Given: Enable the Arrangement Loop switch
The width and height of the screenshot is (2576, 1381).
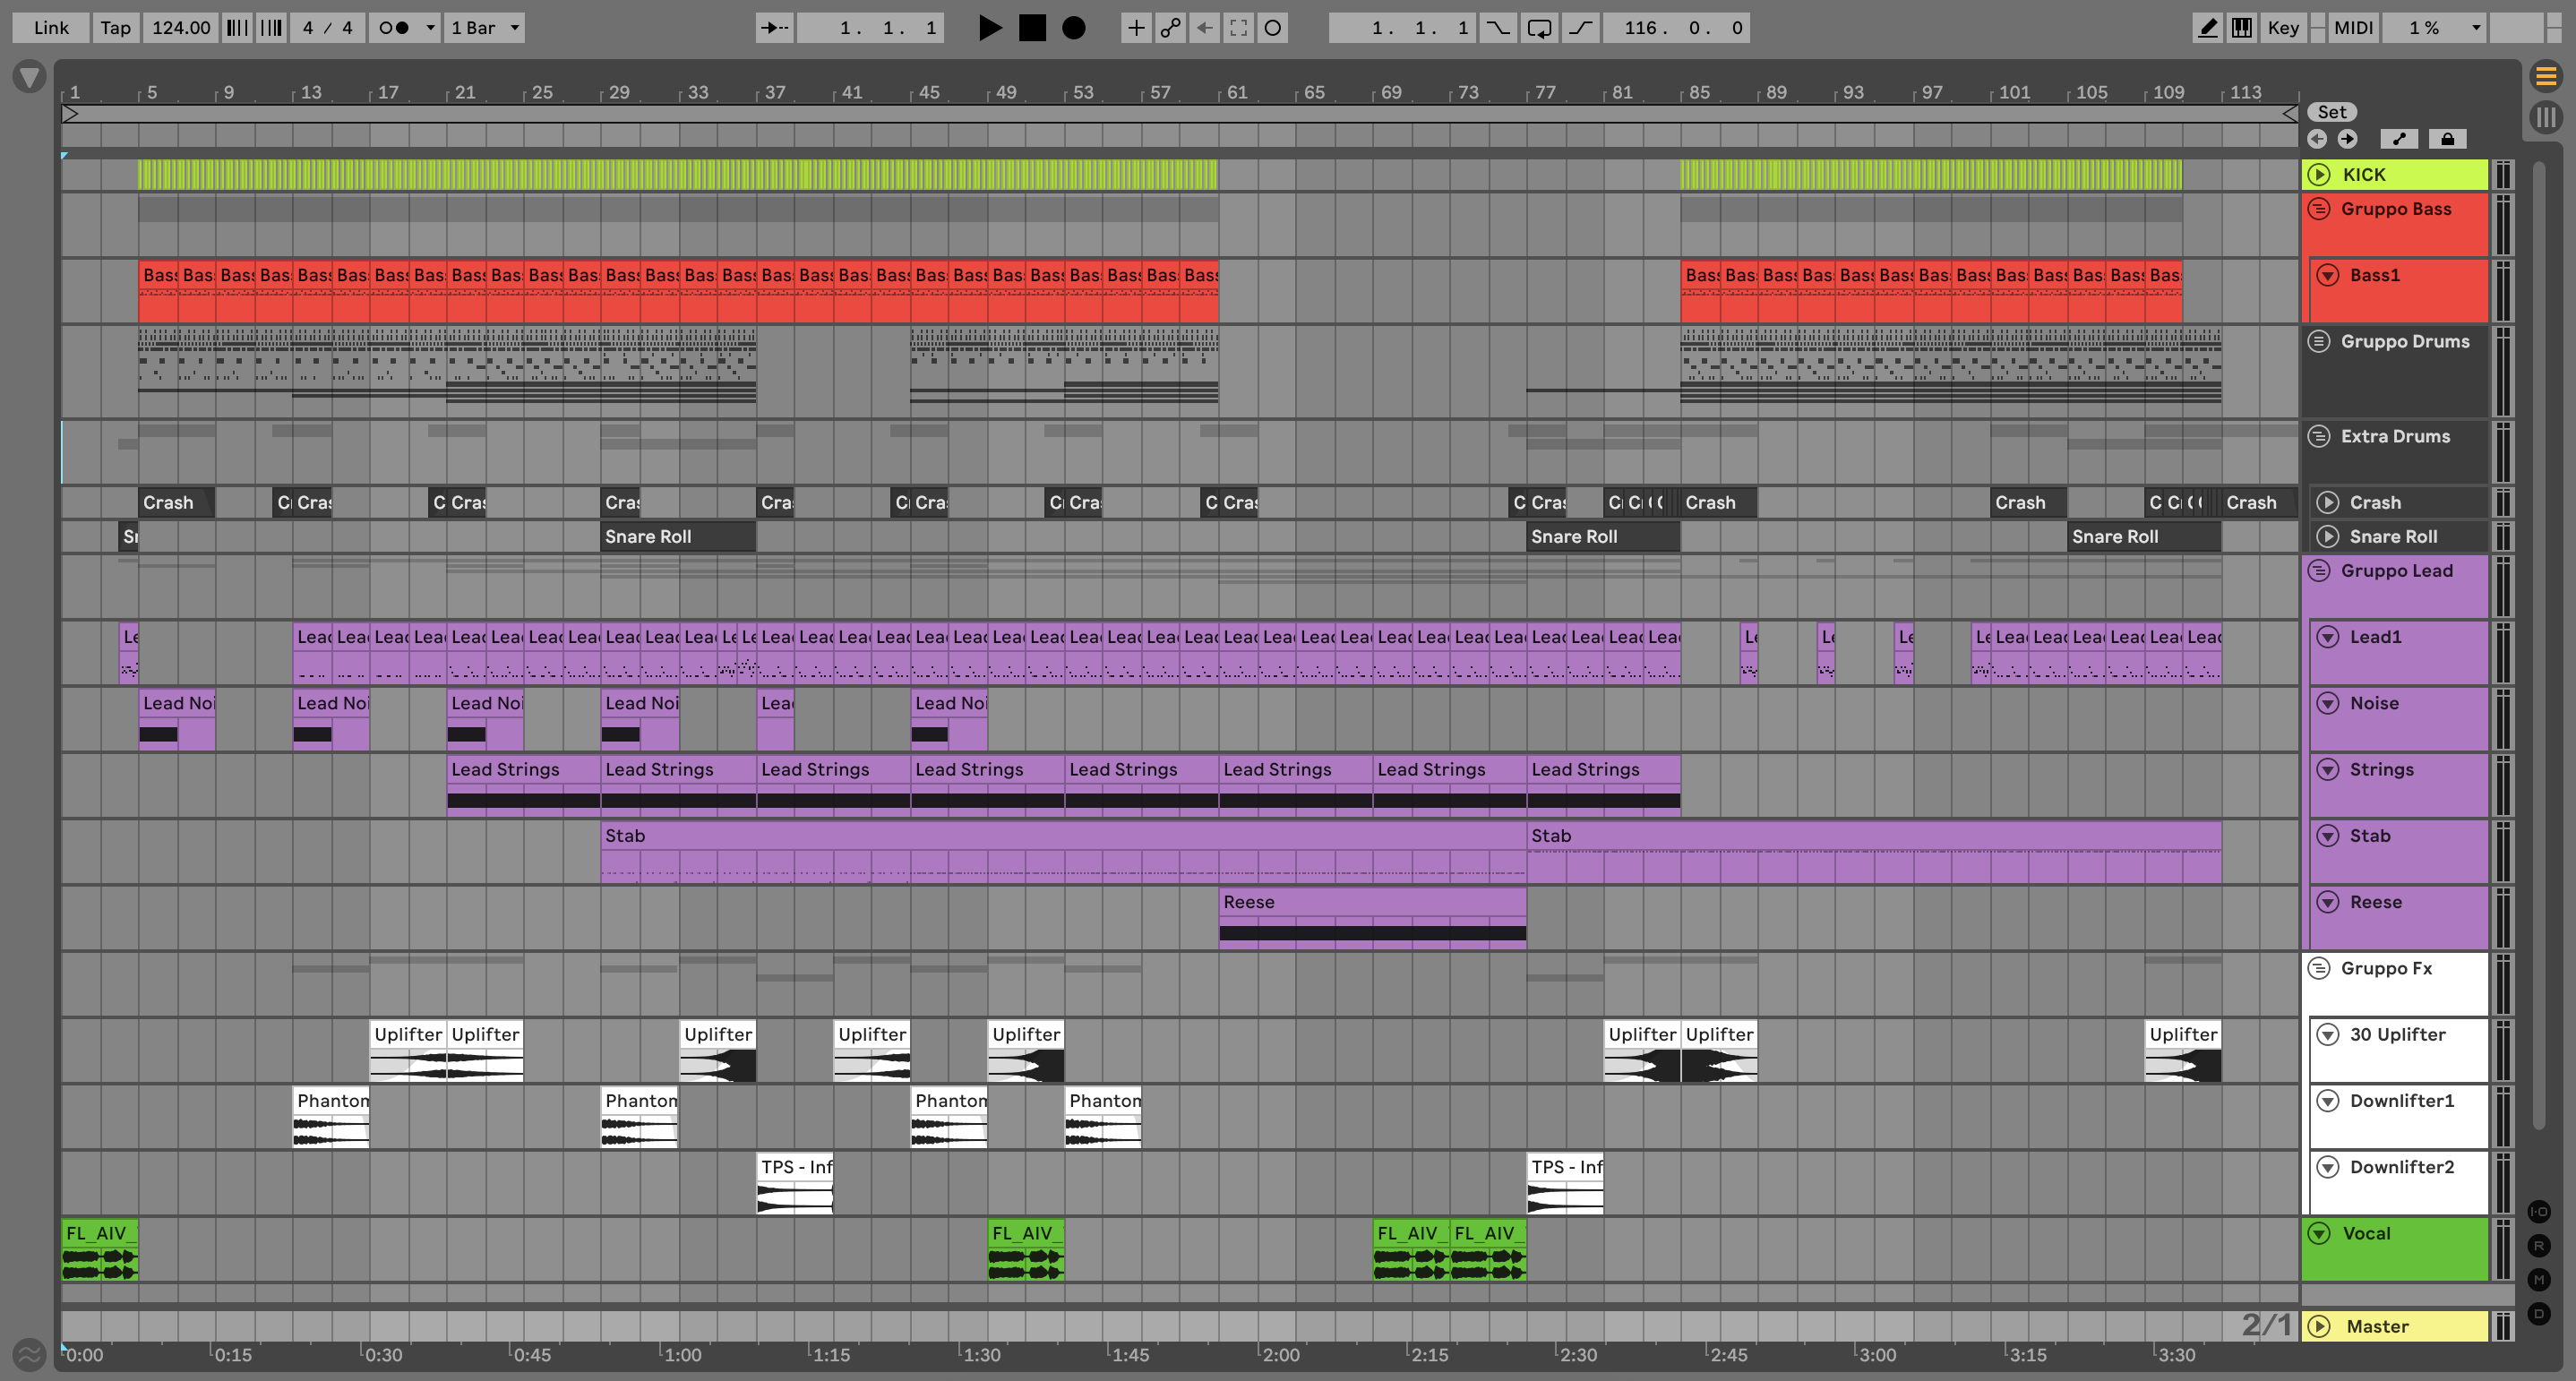Looking at the screenshot, I should point(1540,28).
